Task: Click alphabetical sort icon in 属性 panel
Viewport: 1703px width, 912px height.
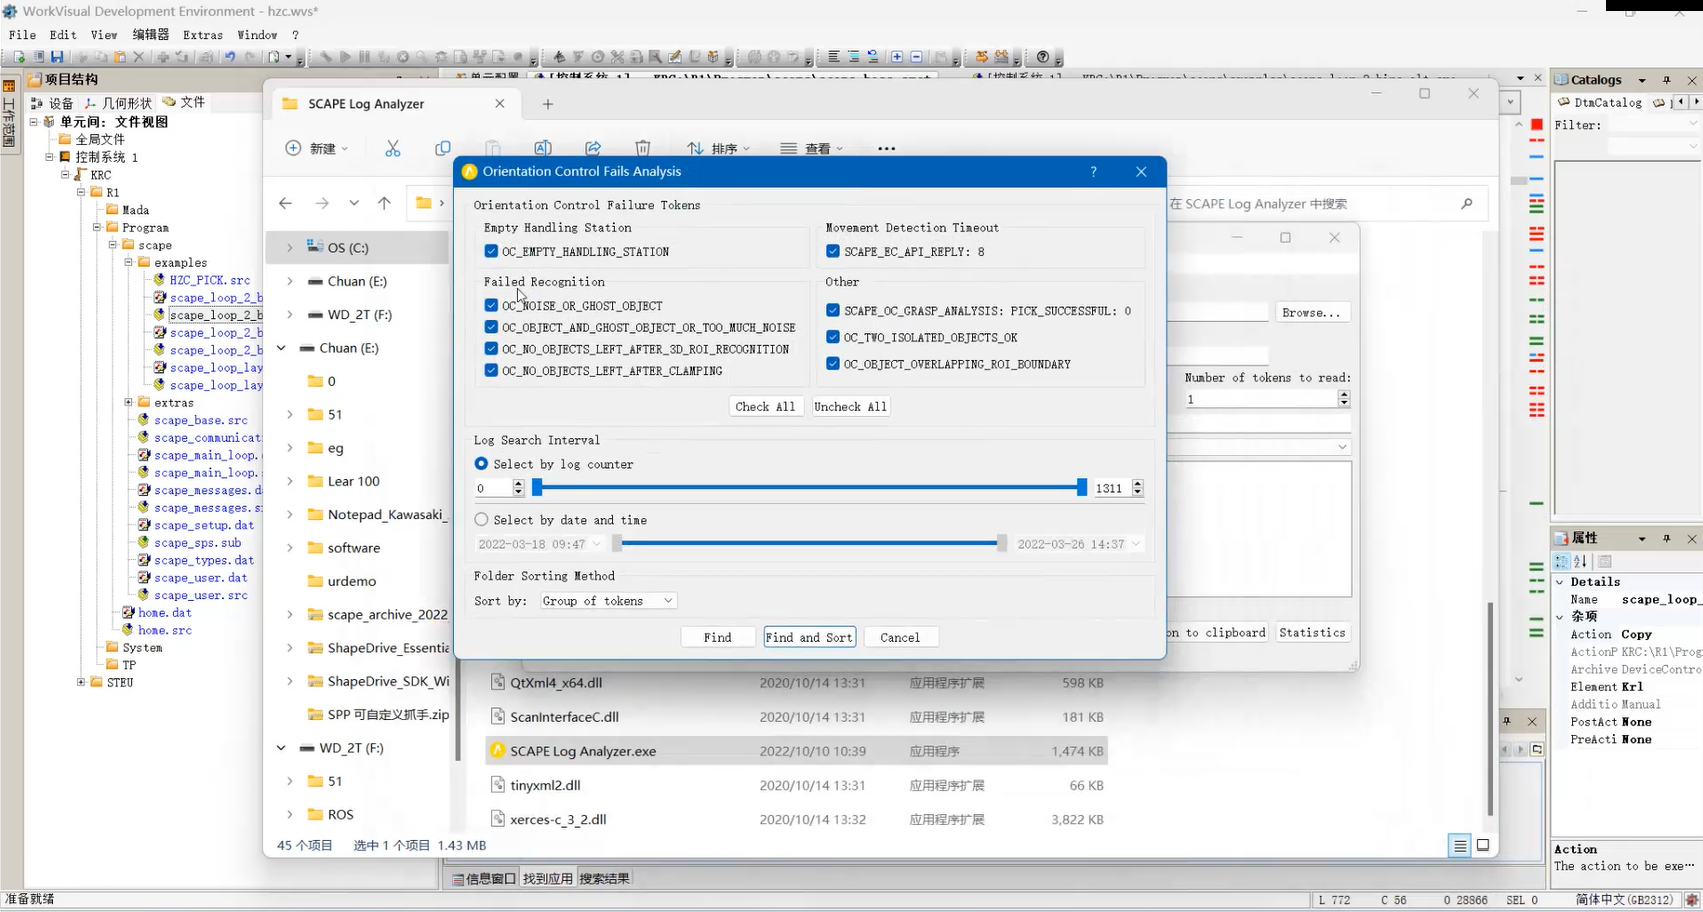Action: click(x=1580, y=561)
